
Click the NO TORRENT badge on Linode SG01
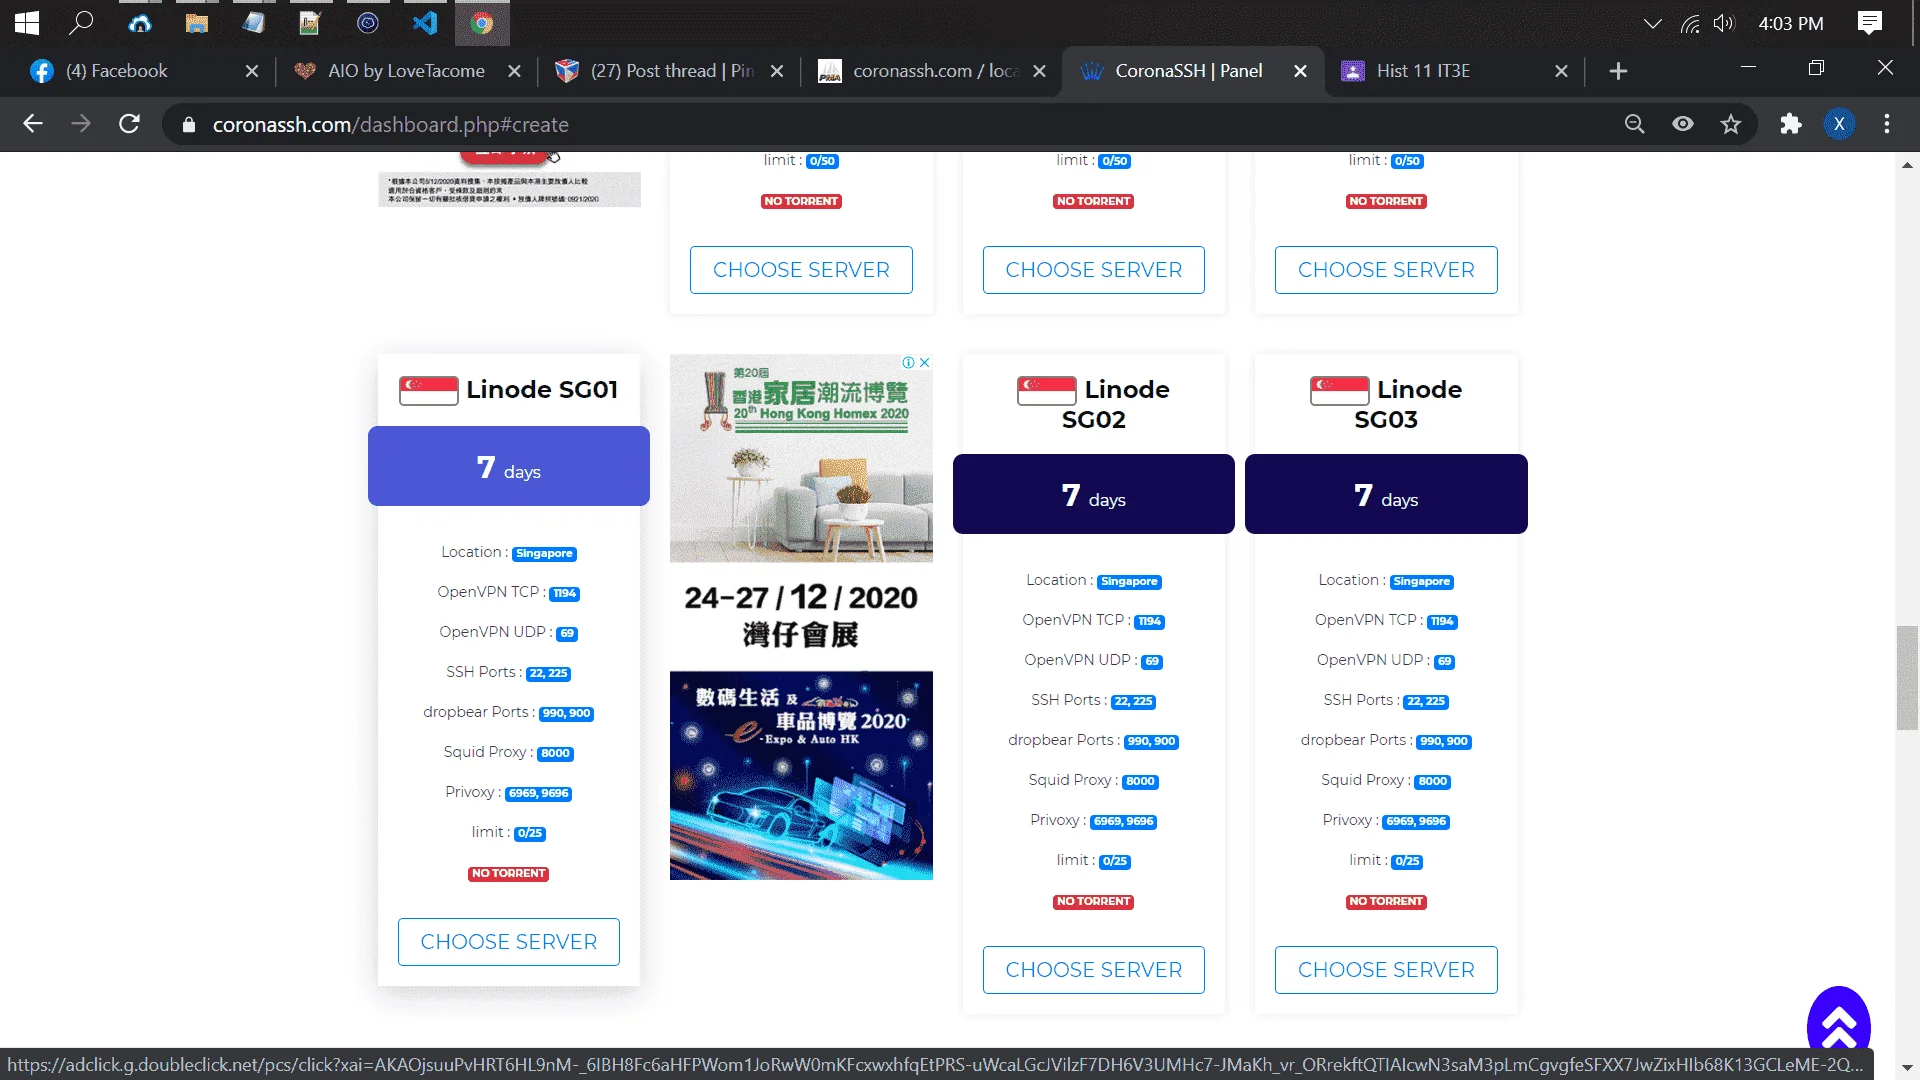(509, 874)
